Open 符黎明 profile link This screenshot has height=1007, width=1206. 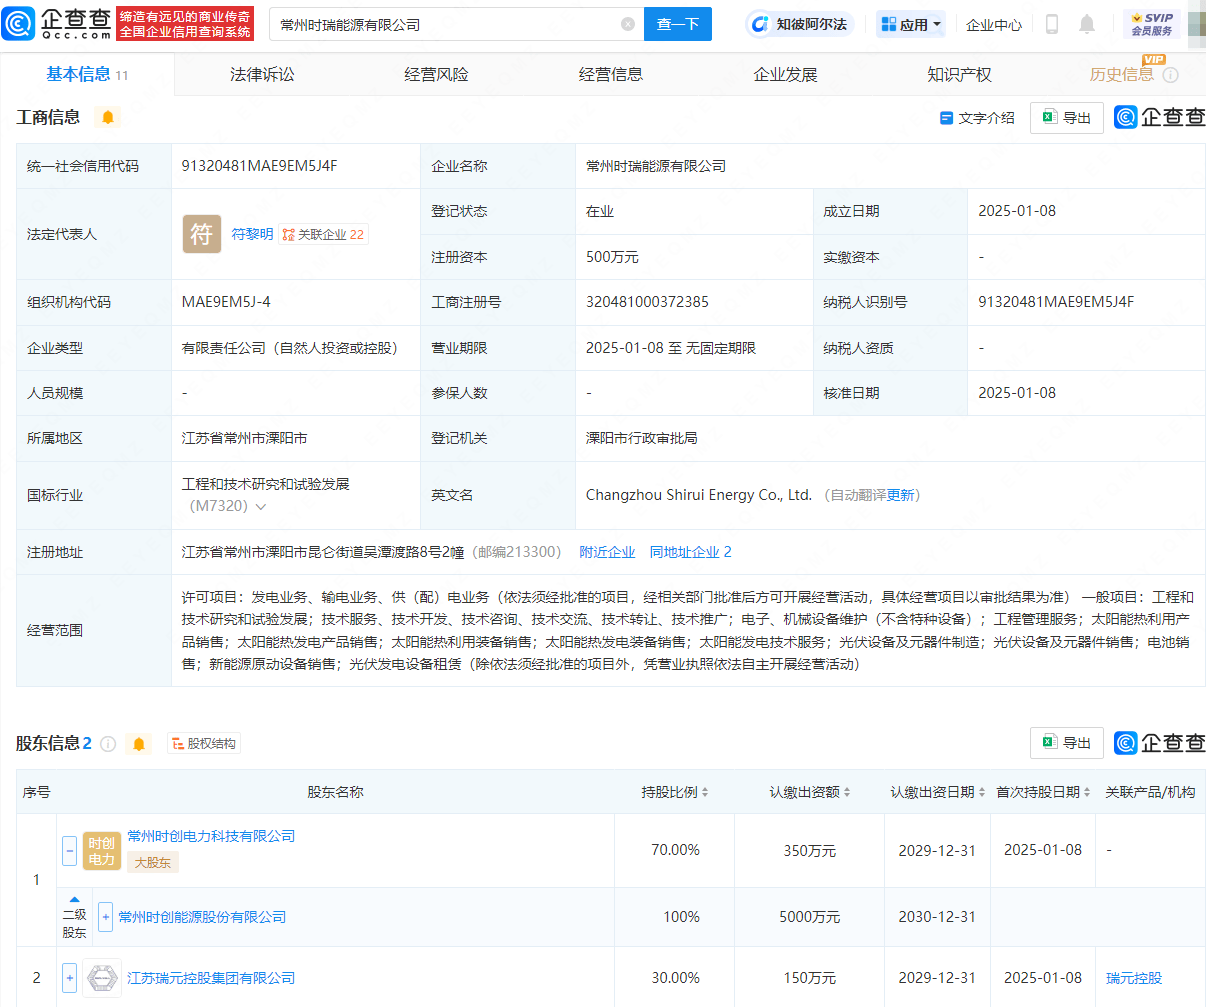[x=252, y=234]
